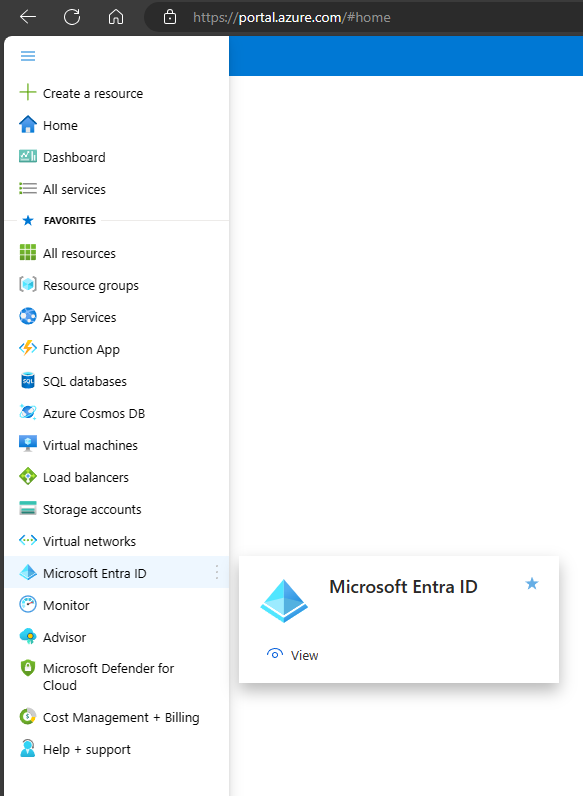Open All services
583x796 pixels.
[74, 189]
